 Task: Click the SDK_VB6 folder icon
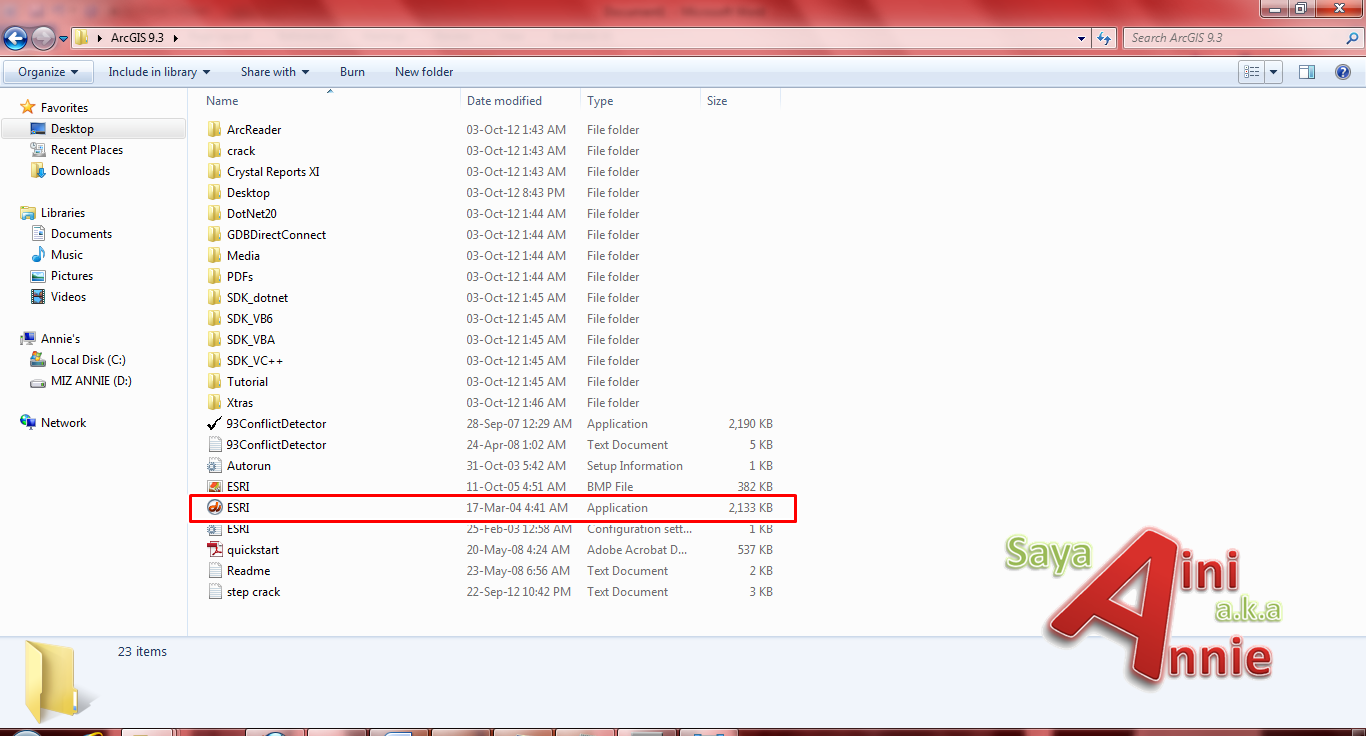214,319
